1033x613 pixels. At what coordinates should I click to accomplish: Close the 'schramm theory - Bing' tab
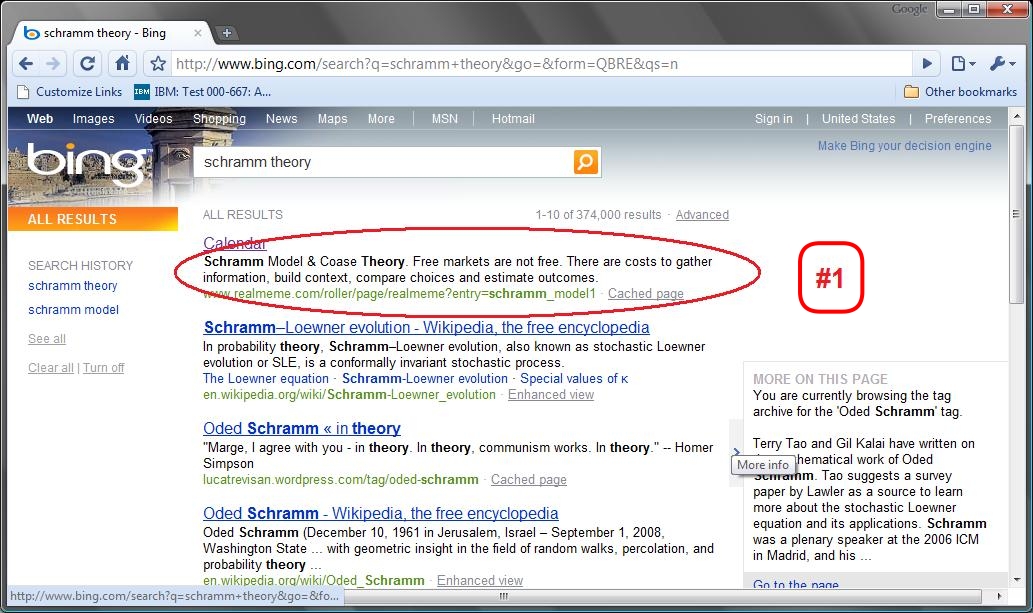coord(198,33)
